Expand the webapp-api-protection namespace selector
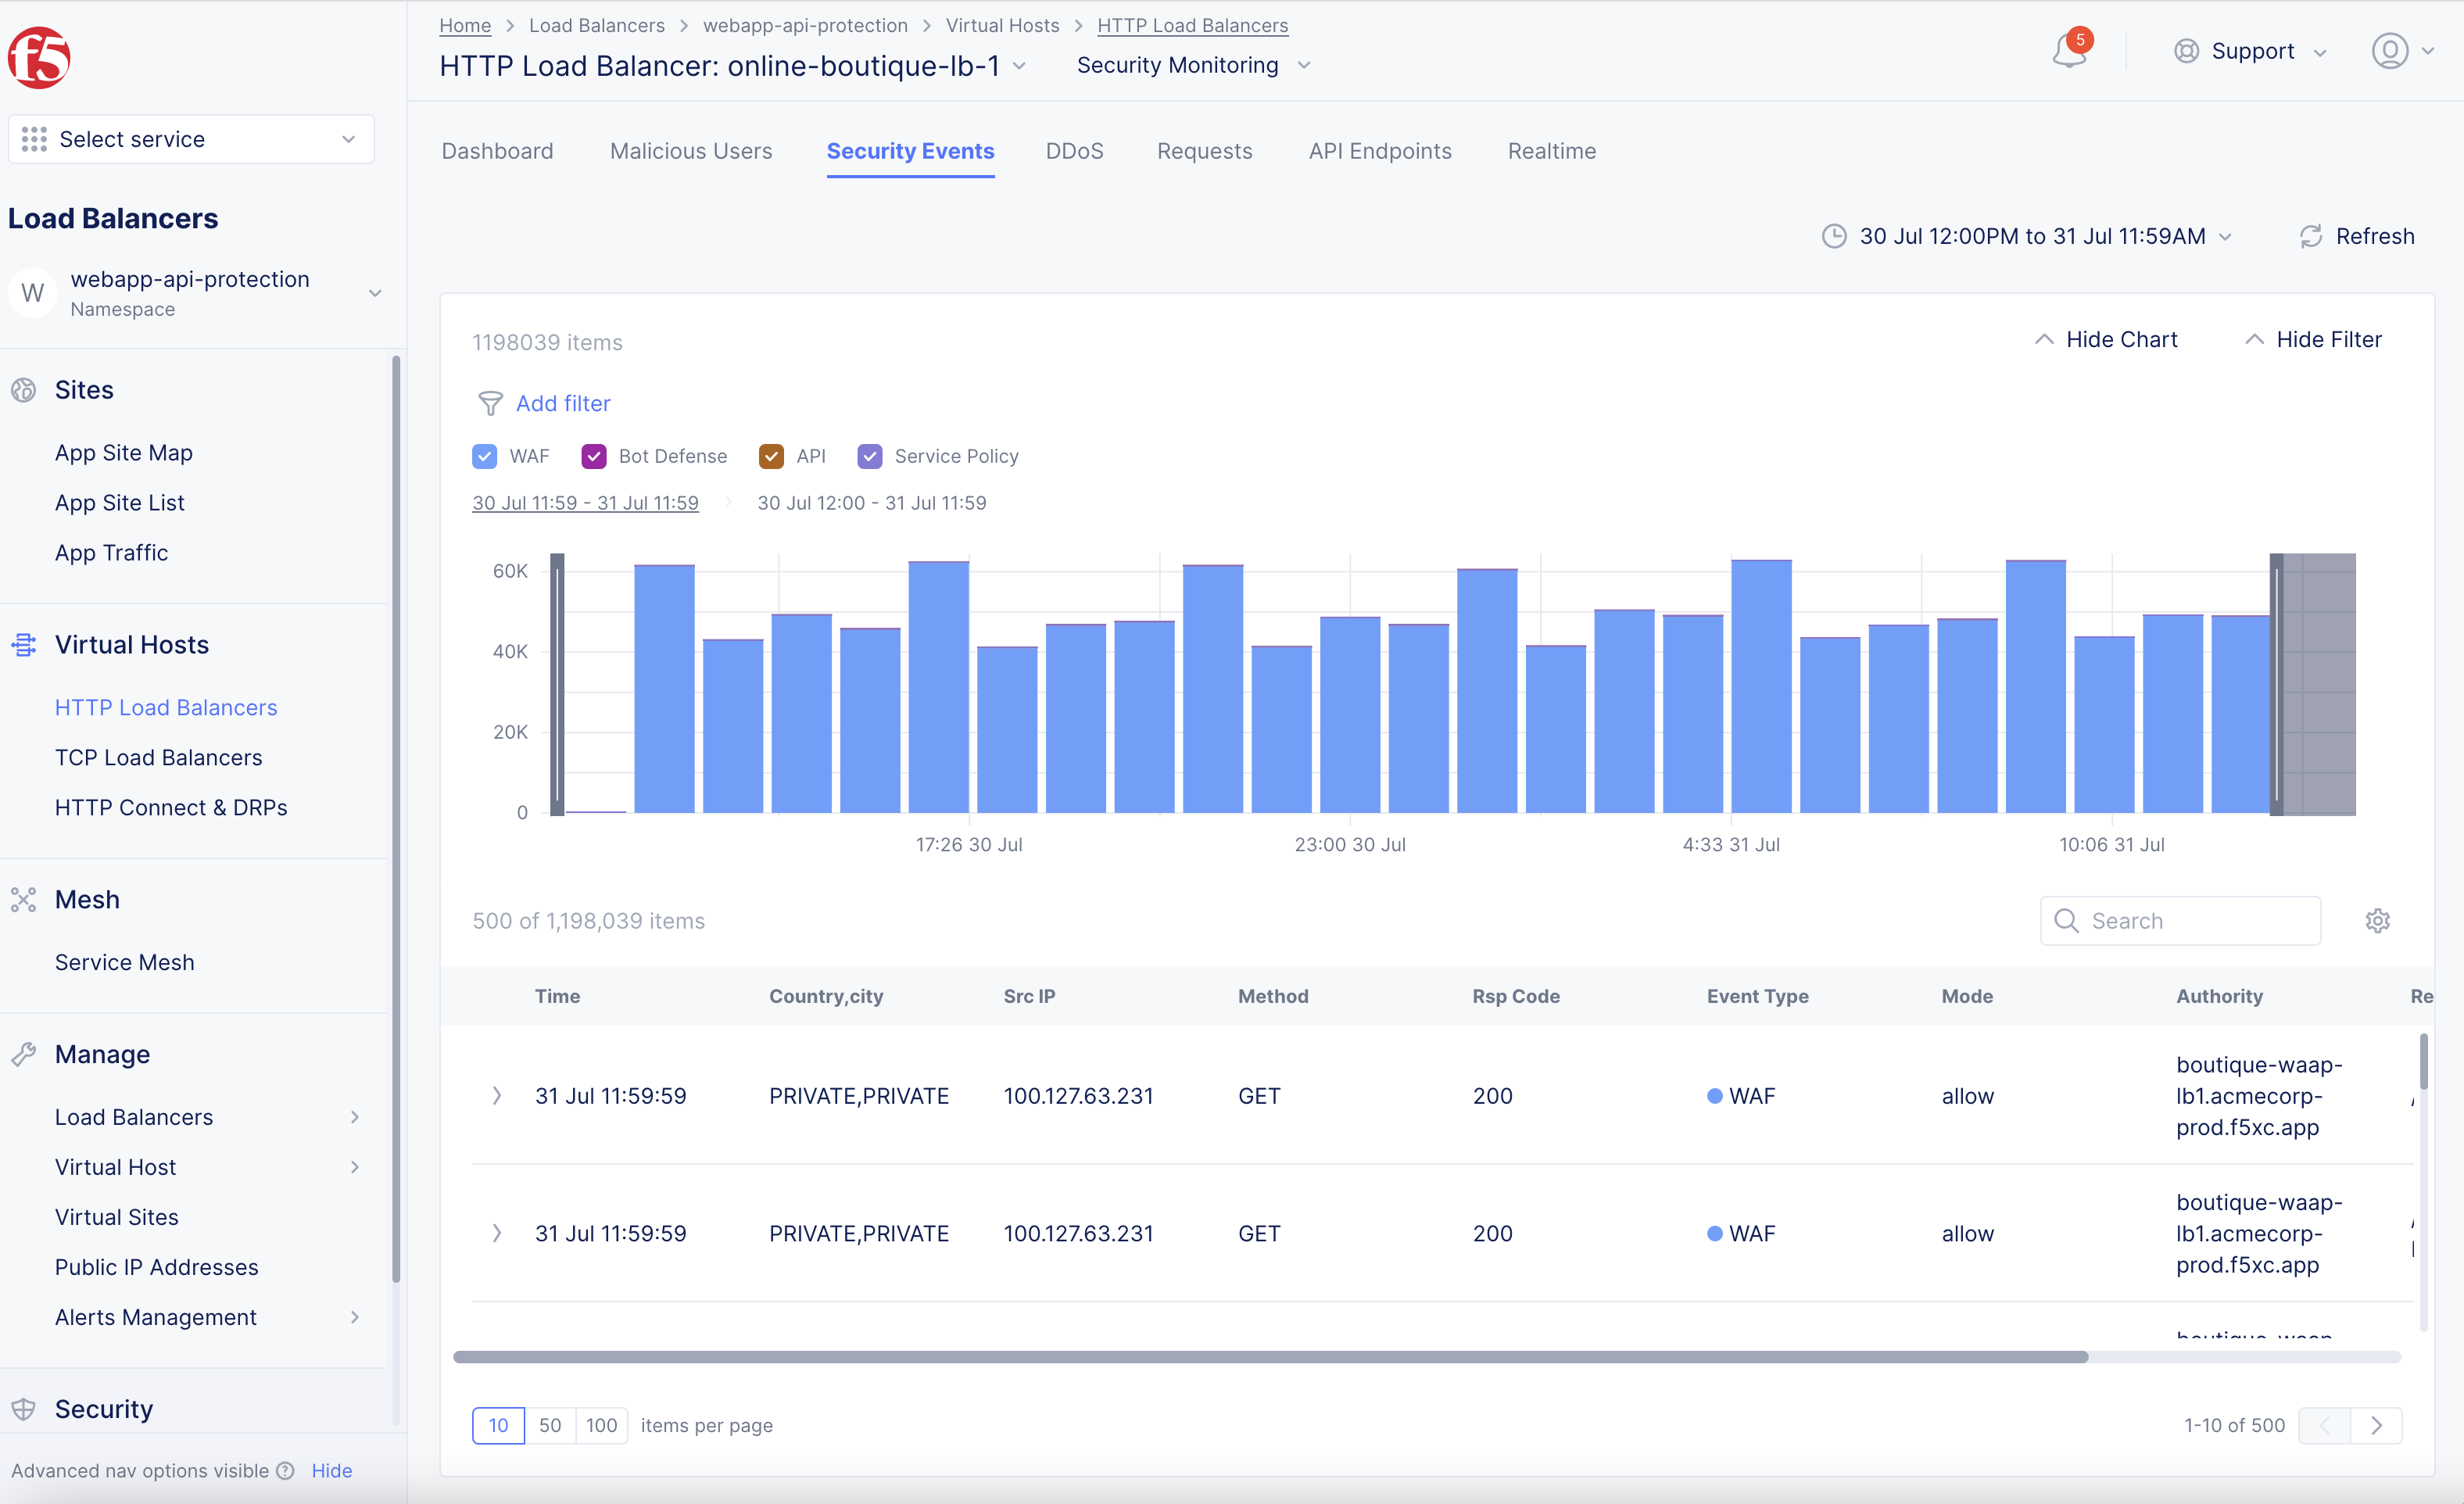The height and width of the screenshot is (1504, 2464). [375, 293]
